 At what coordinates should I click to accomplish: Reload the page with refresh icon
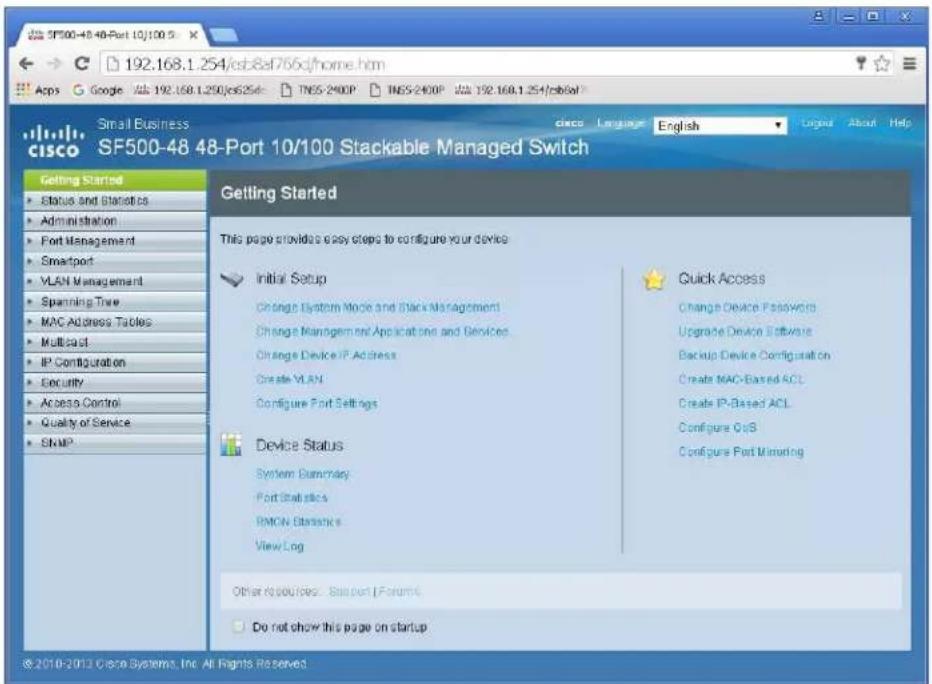point(82,64)
